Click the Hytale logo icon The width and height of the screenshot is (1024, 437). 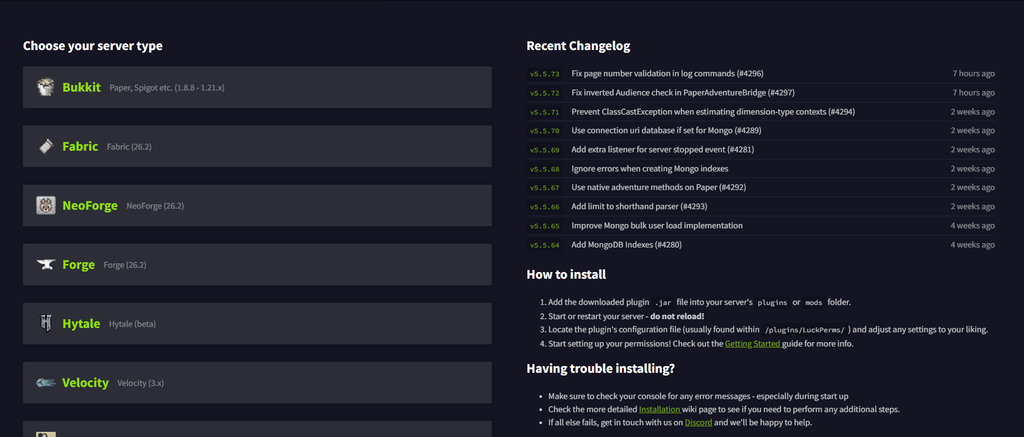click(46, 323)
